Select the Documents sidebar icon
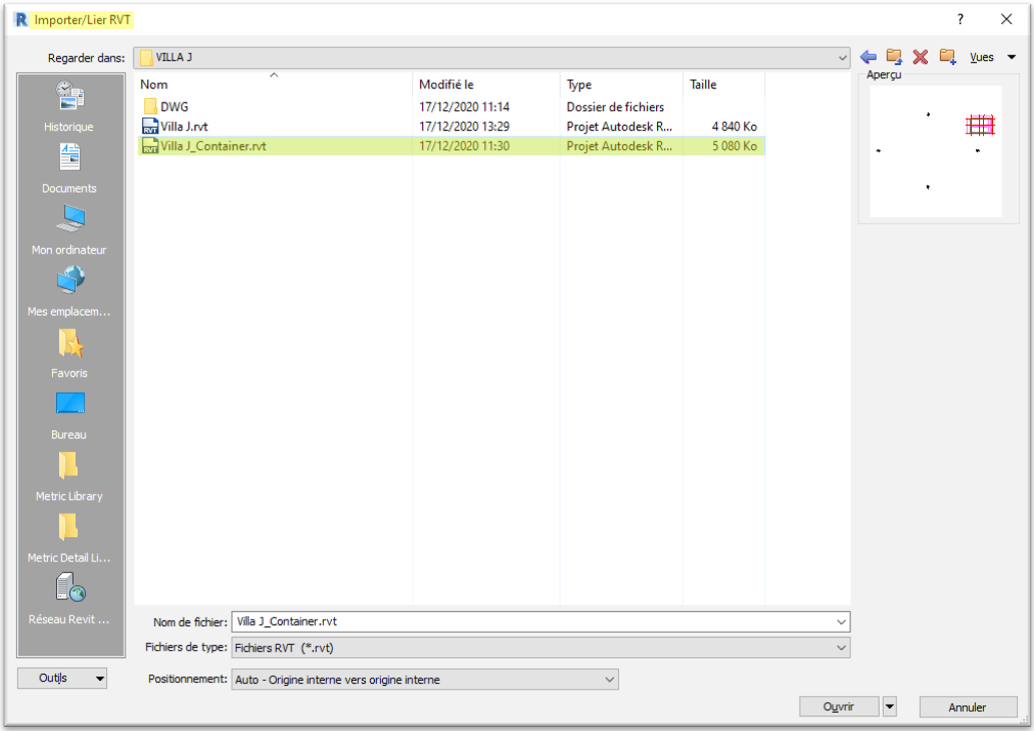Viewport: 1034px width, 731px height. 69,168
